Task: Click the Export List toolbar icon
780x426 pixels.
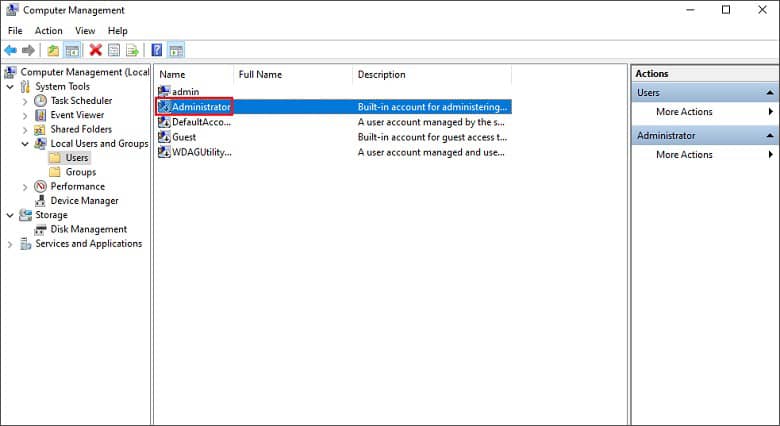Action: (x=132, y=50)
